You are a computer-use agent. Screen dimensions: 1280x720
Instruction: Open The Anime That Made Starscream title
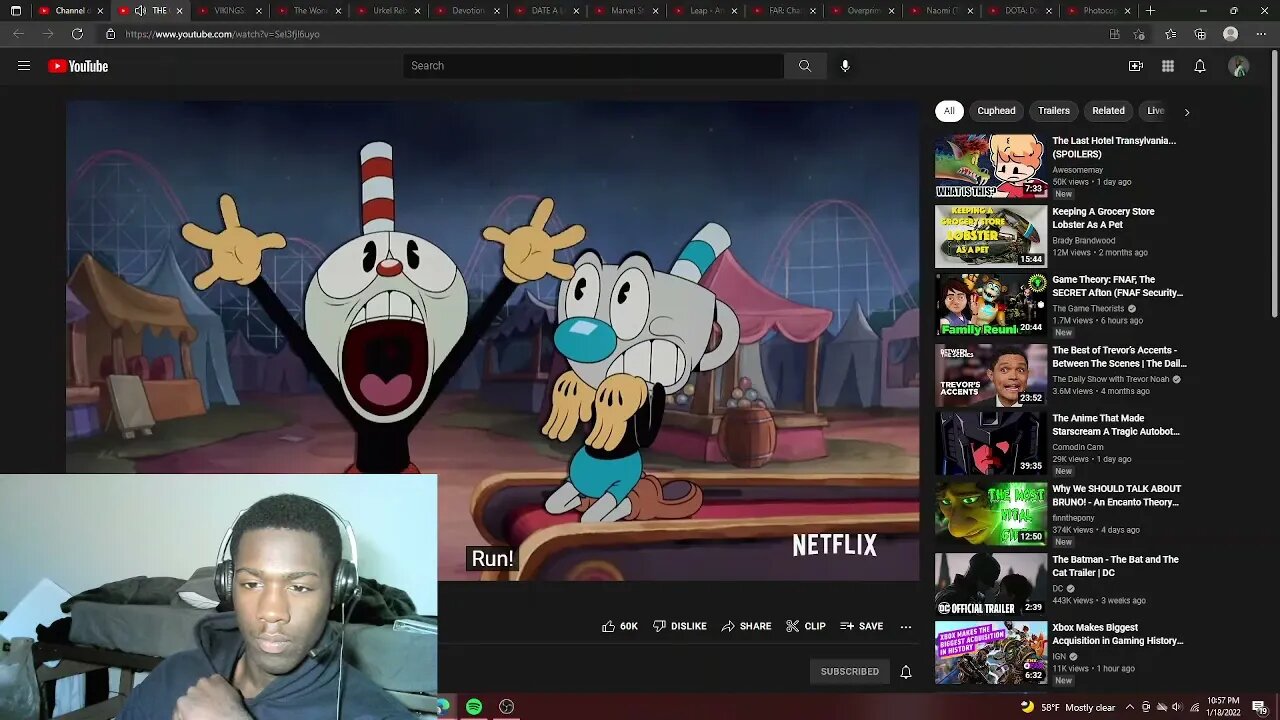1116,425
